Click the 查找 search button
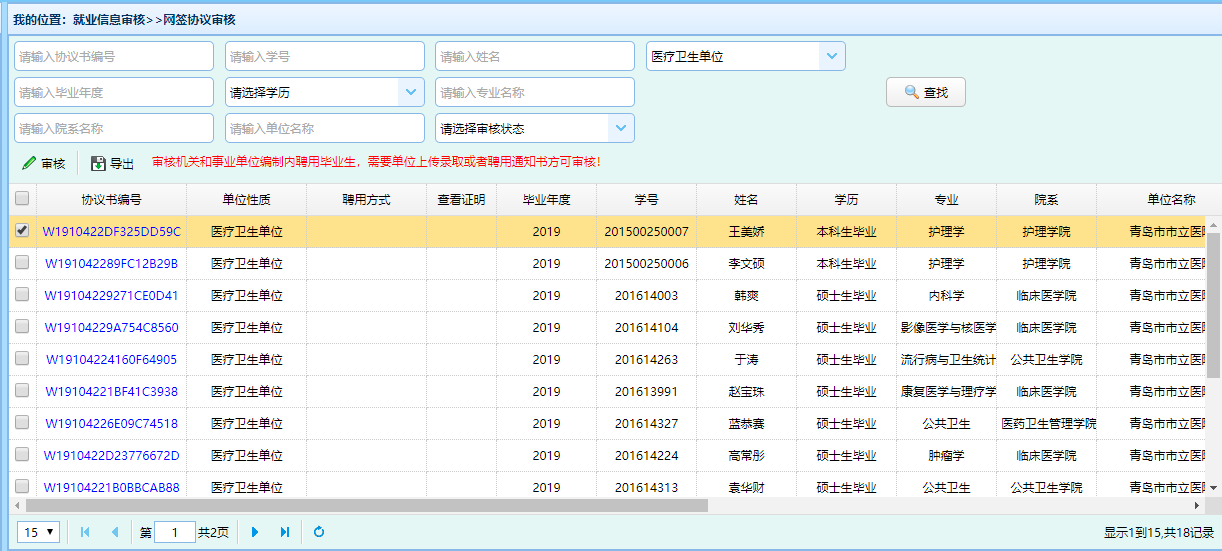This screenshot has width=1222, height=551. 925,92
